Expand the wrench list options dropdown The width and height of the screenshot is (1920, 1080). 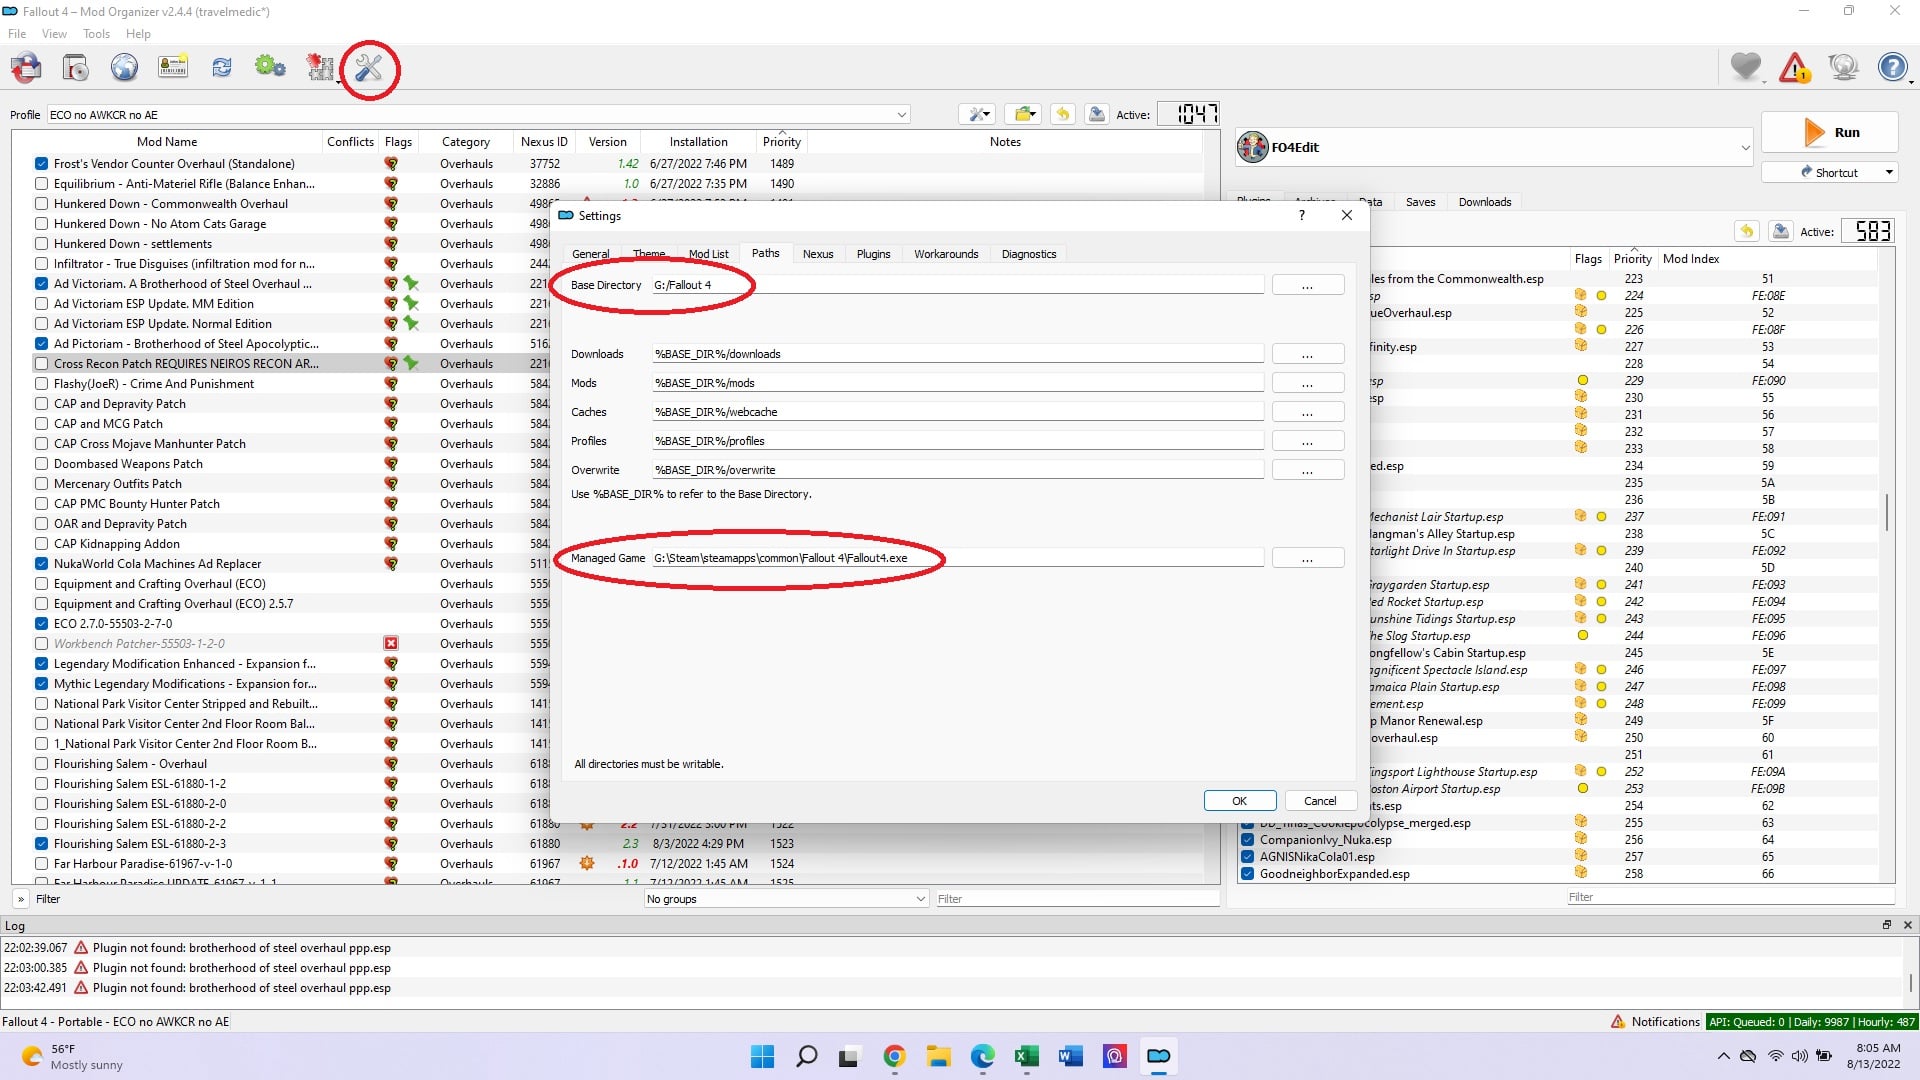pyautogui.click(x=975, y=114)
